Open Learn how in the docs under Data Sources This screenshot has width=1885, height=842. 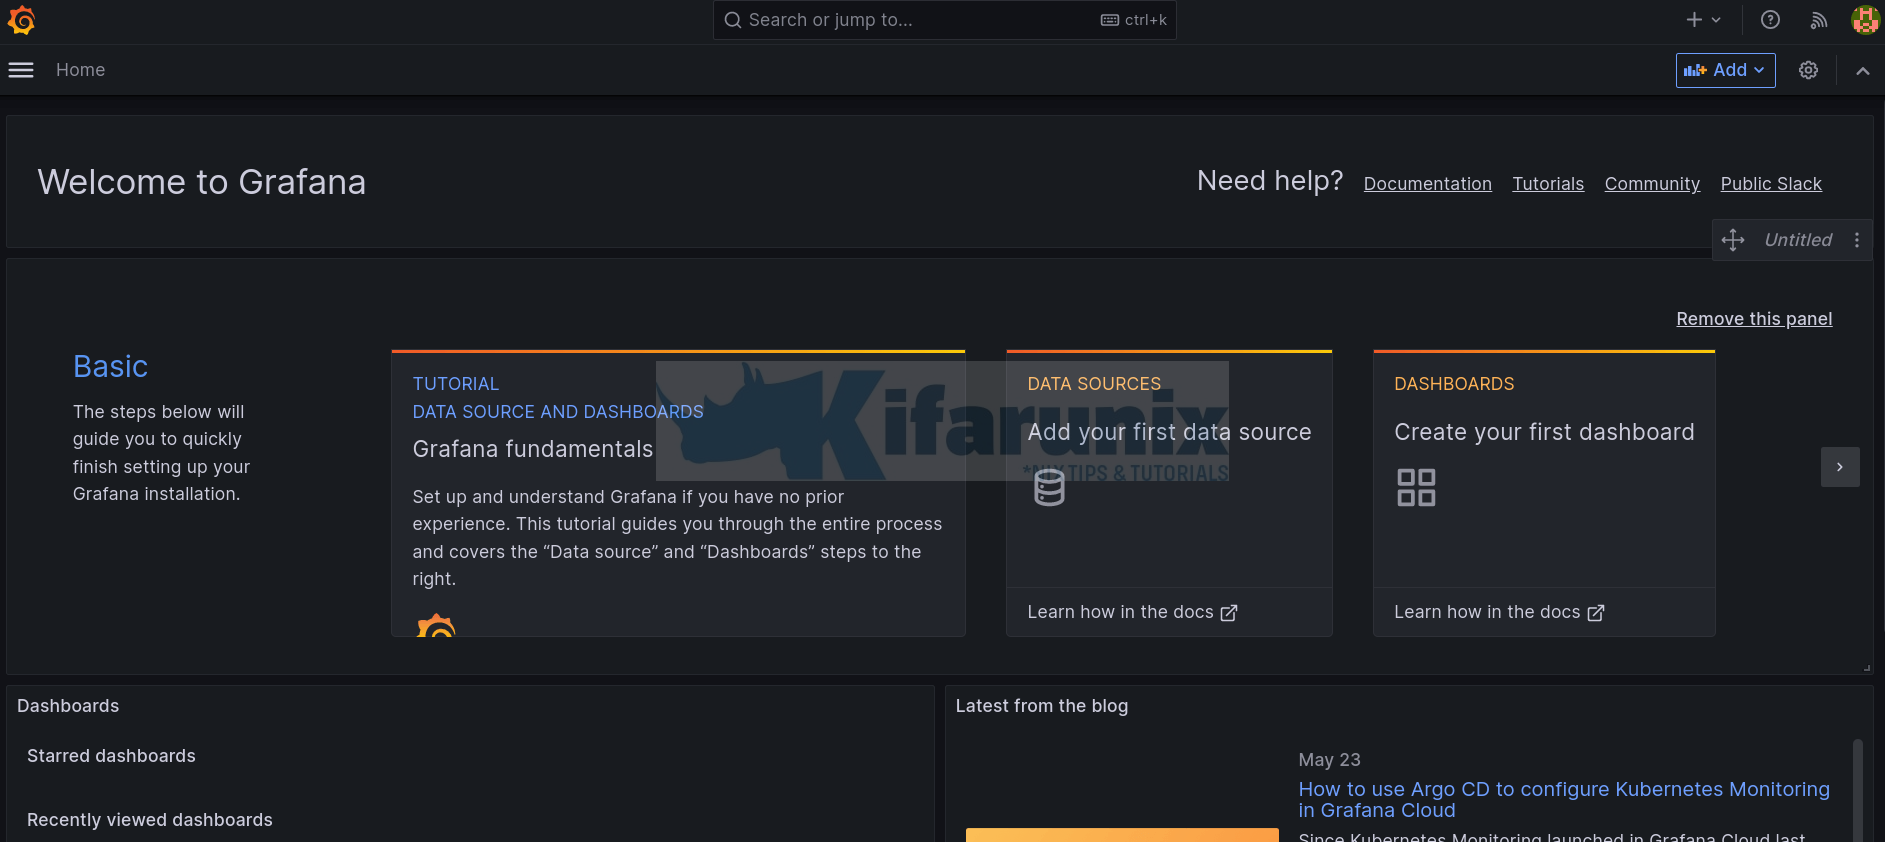click(1132, 612)
